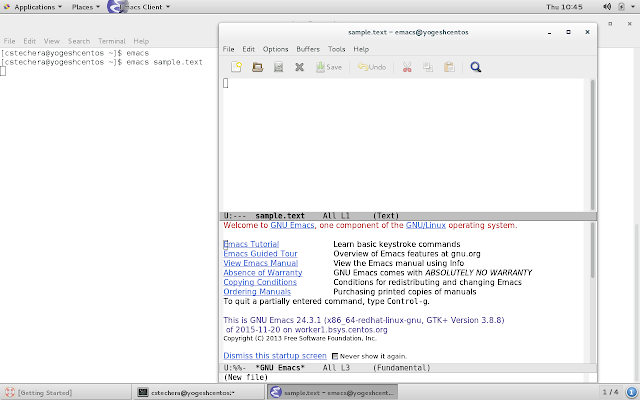Screen dimensions: 640x400
Task: Search text with the magnifier icon
Action: pyautogui.click(x=476, y=67)
